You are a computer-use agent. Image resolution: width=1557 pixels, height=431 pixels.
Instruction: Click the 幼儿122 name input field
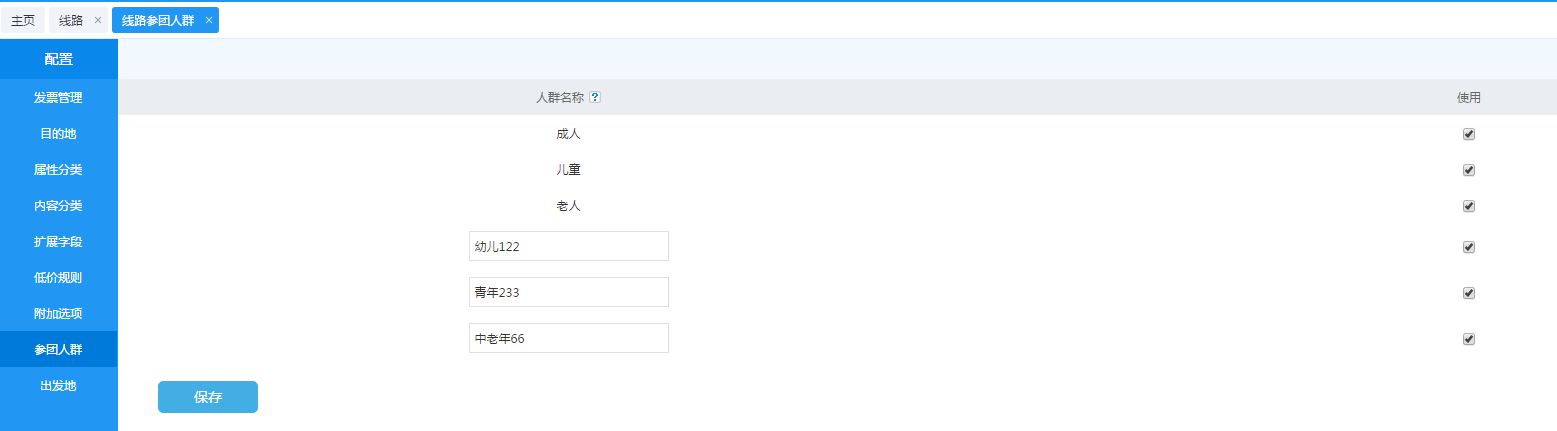click(568, 246)
